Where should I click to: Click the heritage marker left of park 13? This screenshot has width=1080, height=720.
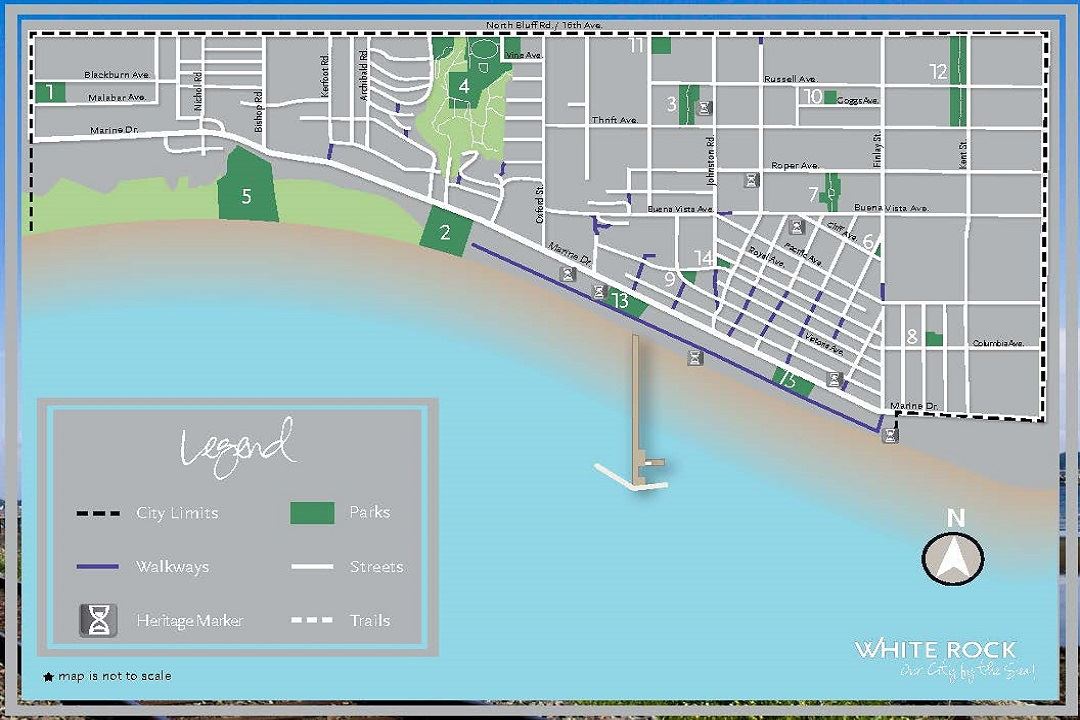click(x=598, y=292)
